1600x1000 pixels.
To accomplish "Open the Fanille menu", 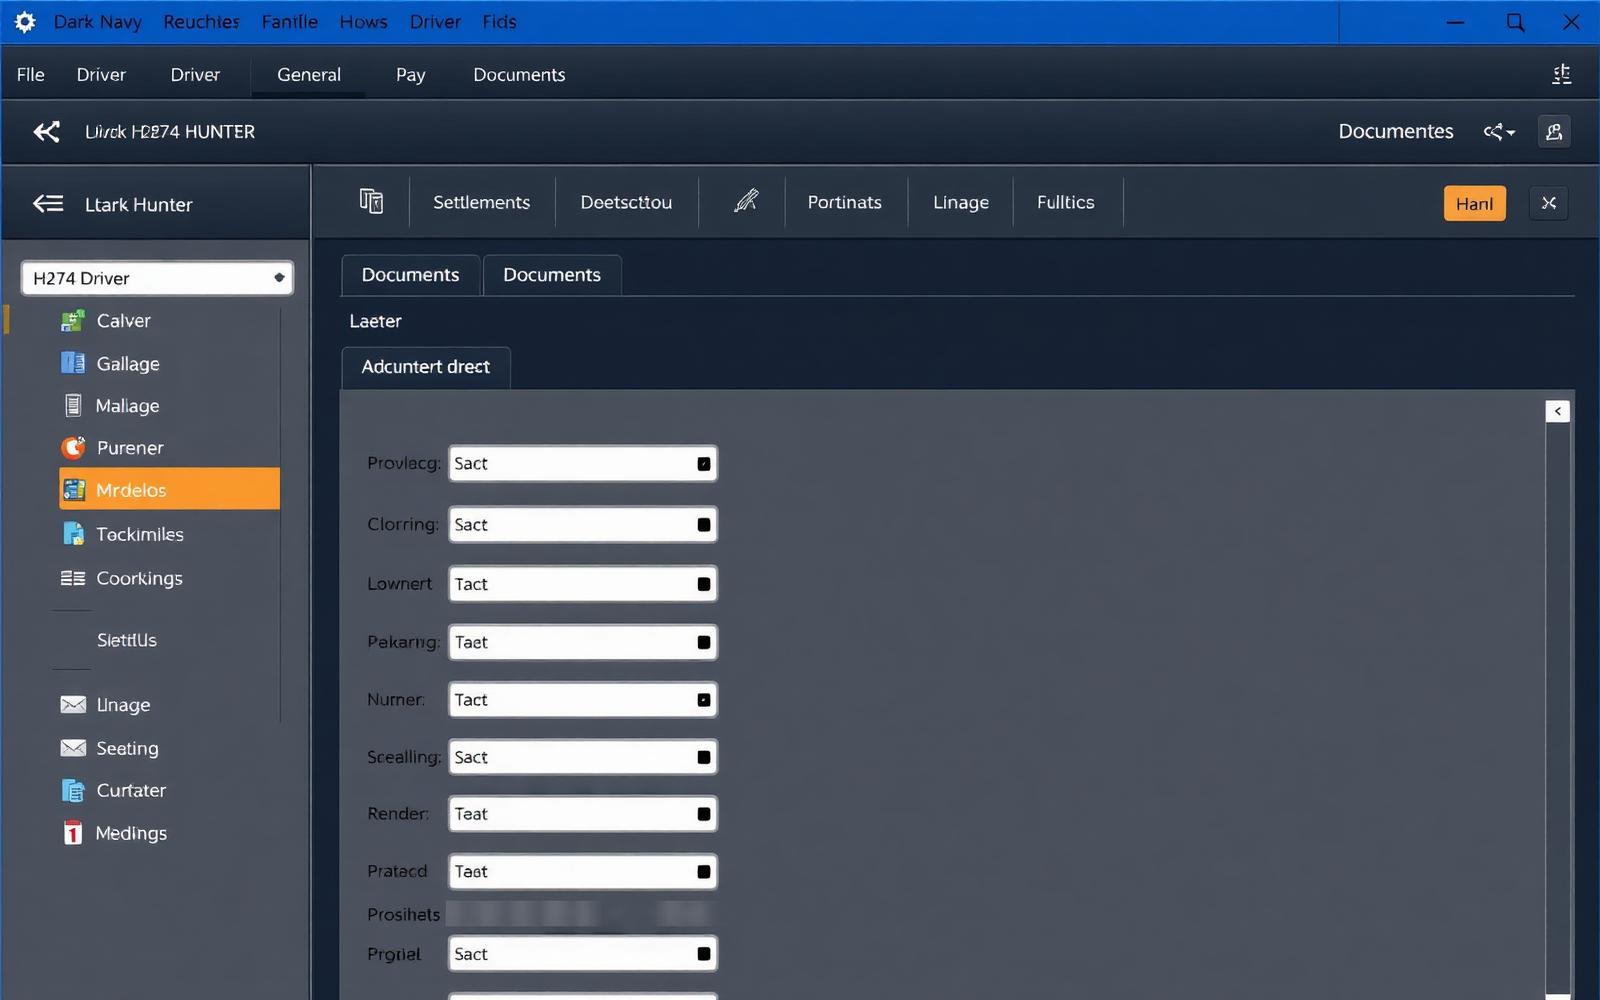I will (x=289, y=22).
